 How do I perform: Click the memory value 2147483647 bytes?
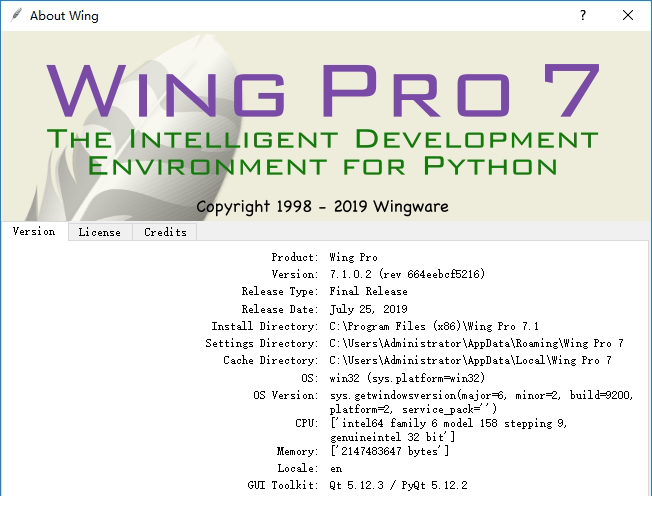click(x=390, y=451)
